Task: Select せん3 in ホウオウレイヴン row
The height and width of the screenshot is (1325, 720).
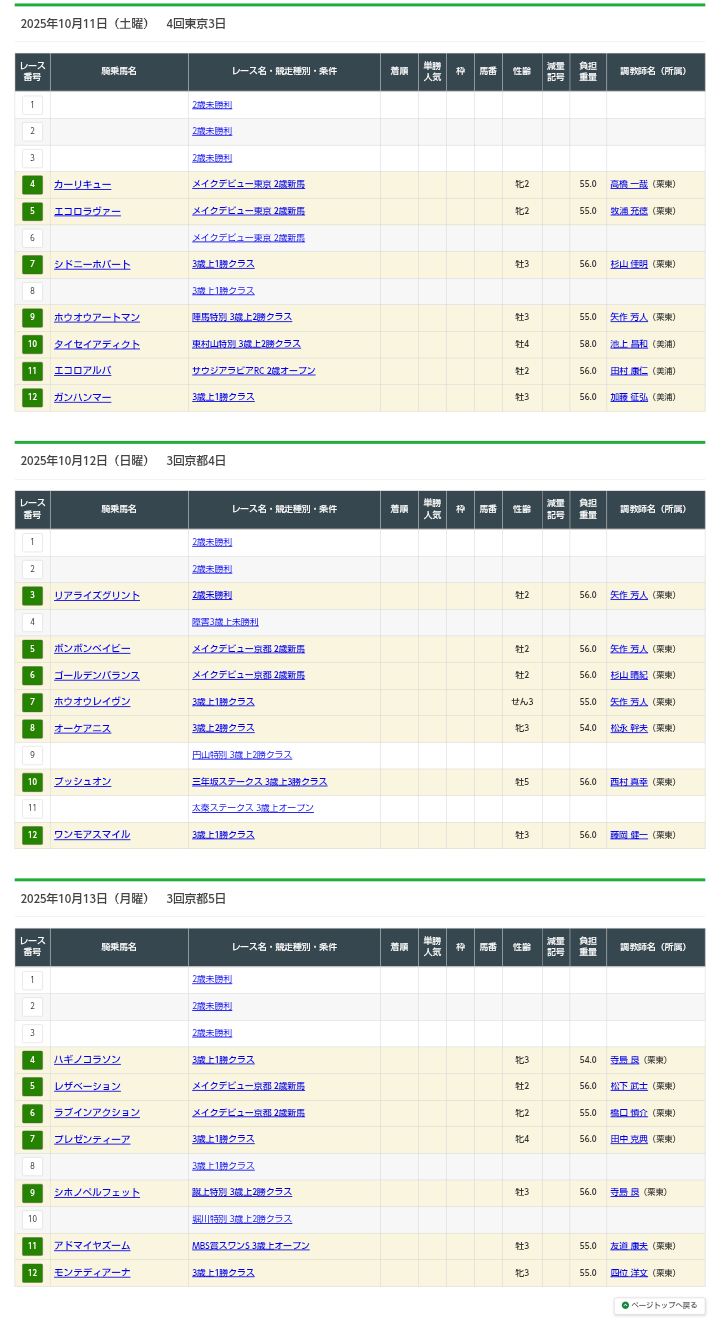Action: pos(522,702)
